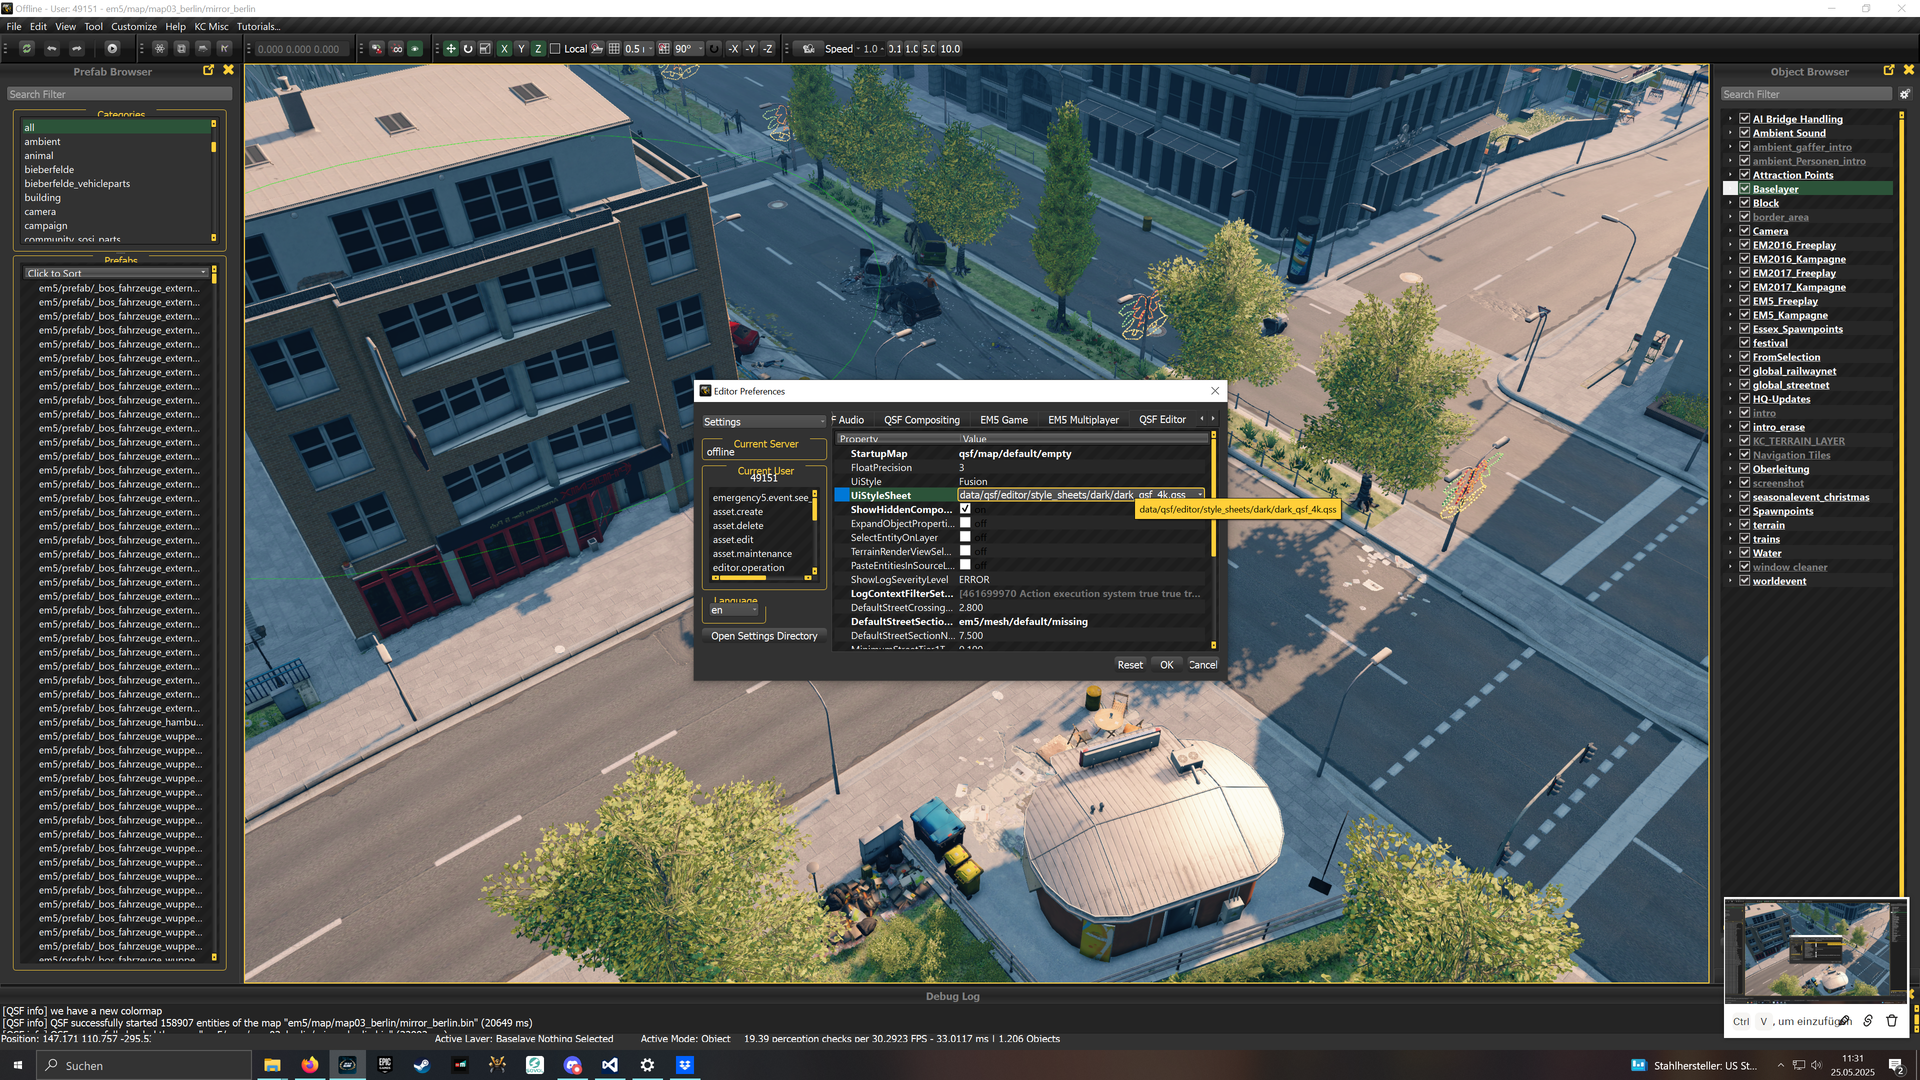Click the grid snapping icon

pyautogui.click(x=614, y=48)
